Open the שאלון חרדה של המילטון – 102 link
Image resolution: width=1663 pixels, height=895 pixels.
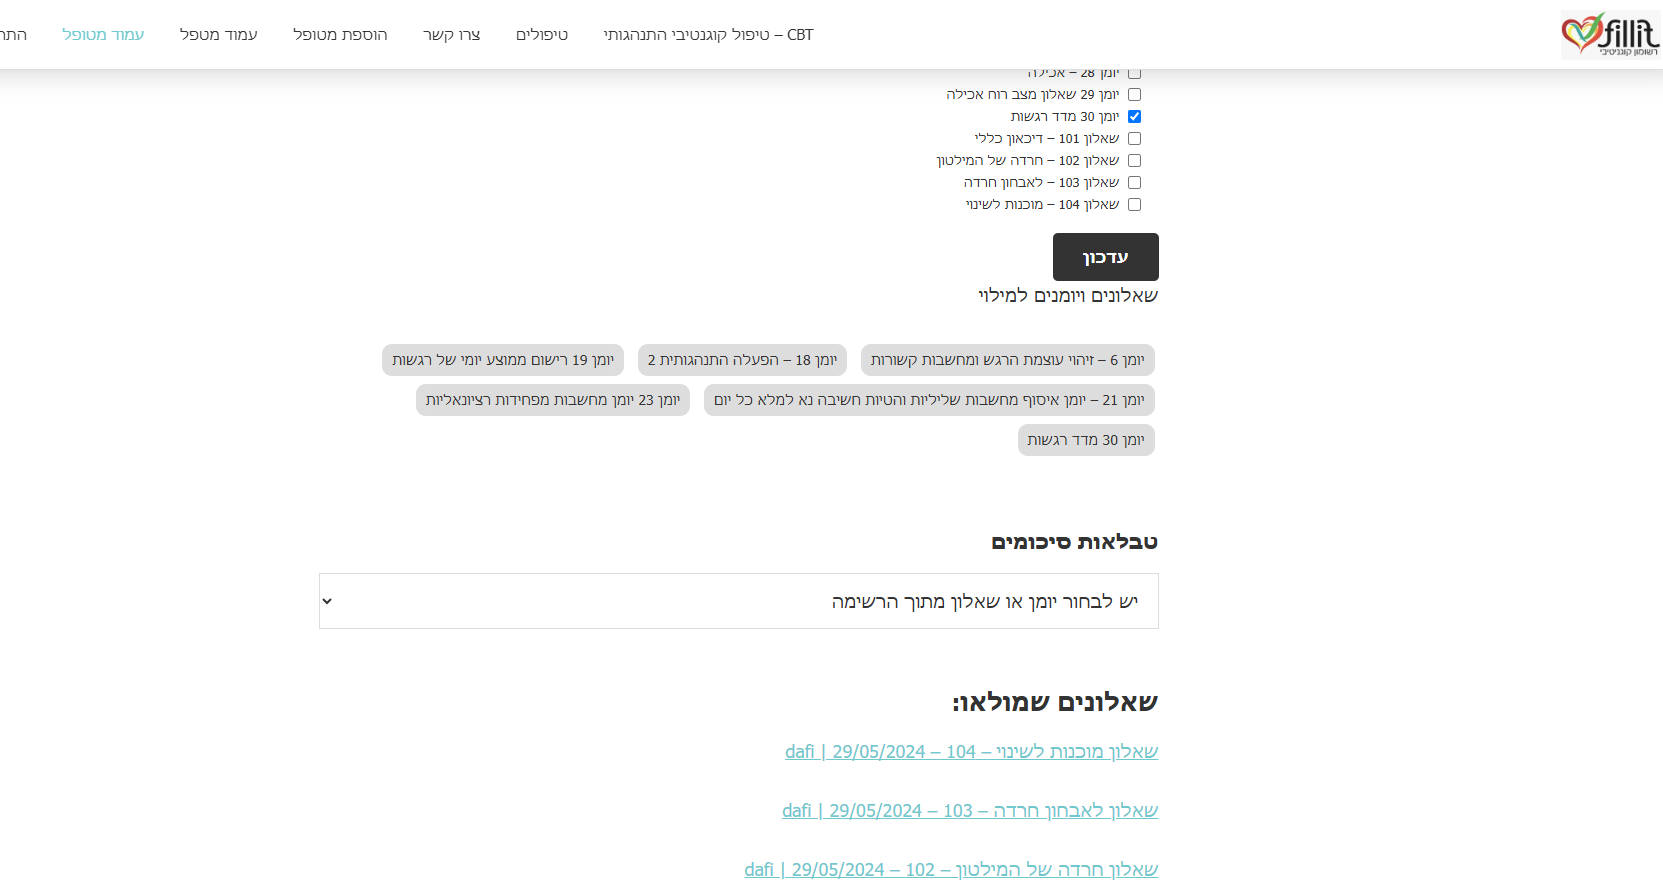tap(951, 870)
